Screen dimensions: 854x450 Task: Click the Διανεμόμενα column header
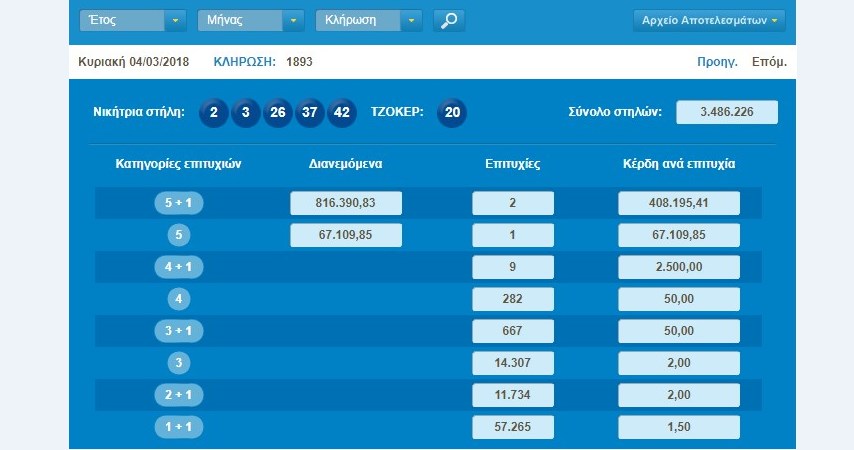(345, 164)
